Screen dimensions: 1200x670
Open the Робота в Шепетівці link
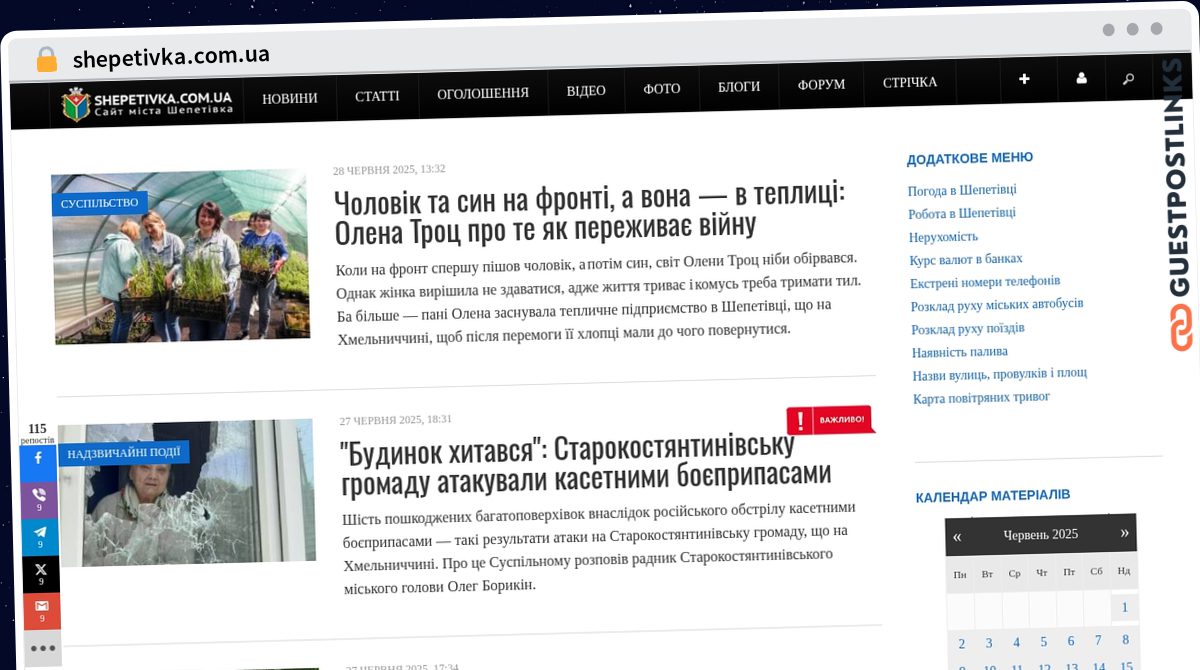(x=962, y=213)
